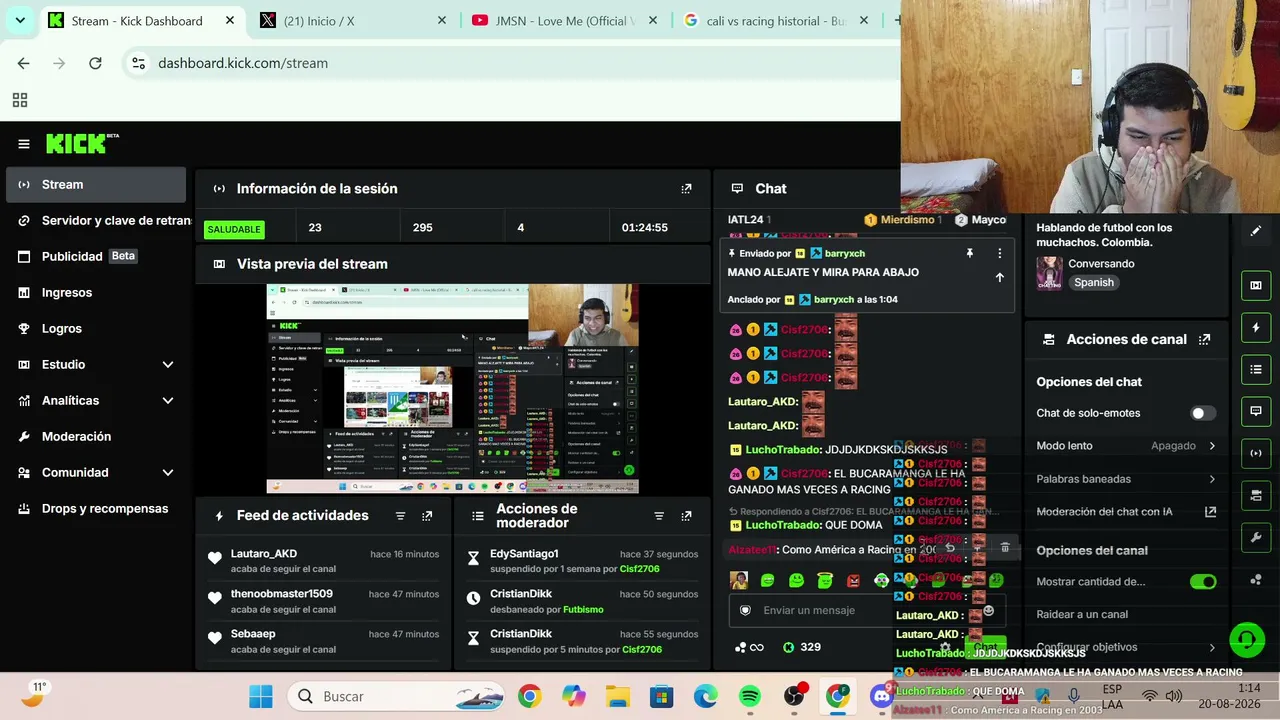The width and height of the screenshot is (1280, 720).
Task: Edit stream info with pencil icon
Action: pyautogui.click(x=1256, y=231)
